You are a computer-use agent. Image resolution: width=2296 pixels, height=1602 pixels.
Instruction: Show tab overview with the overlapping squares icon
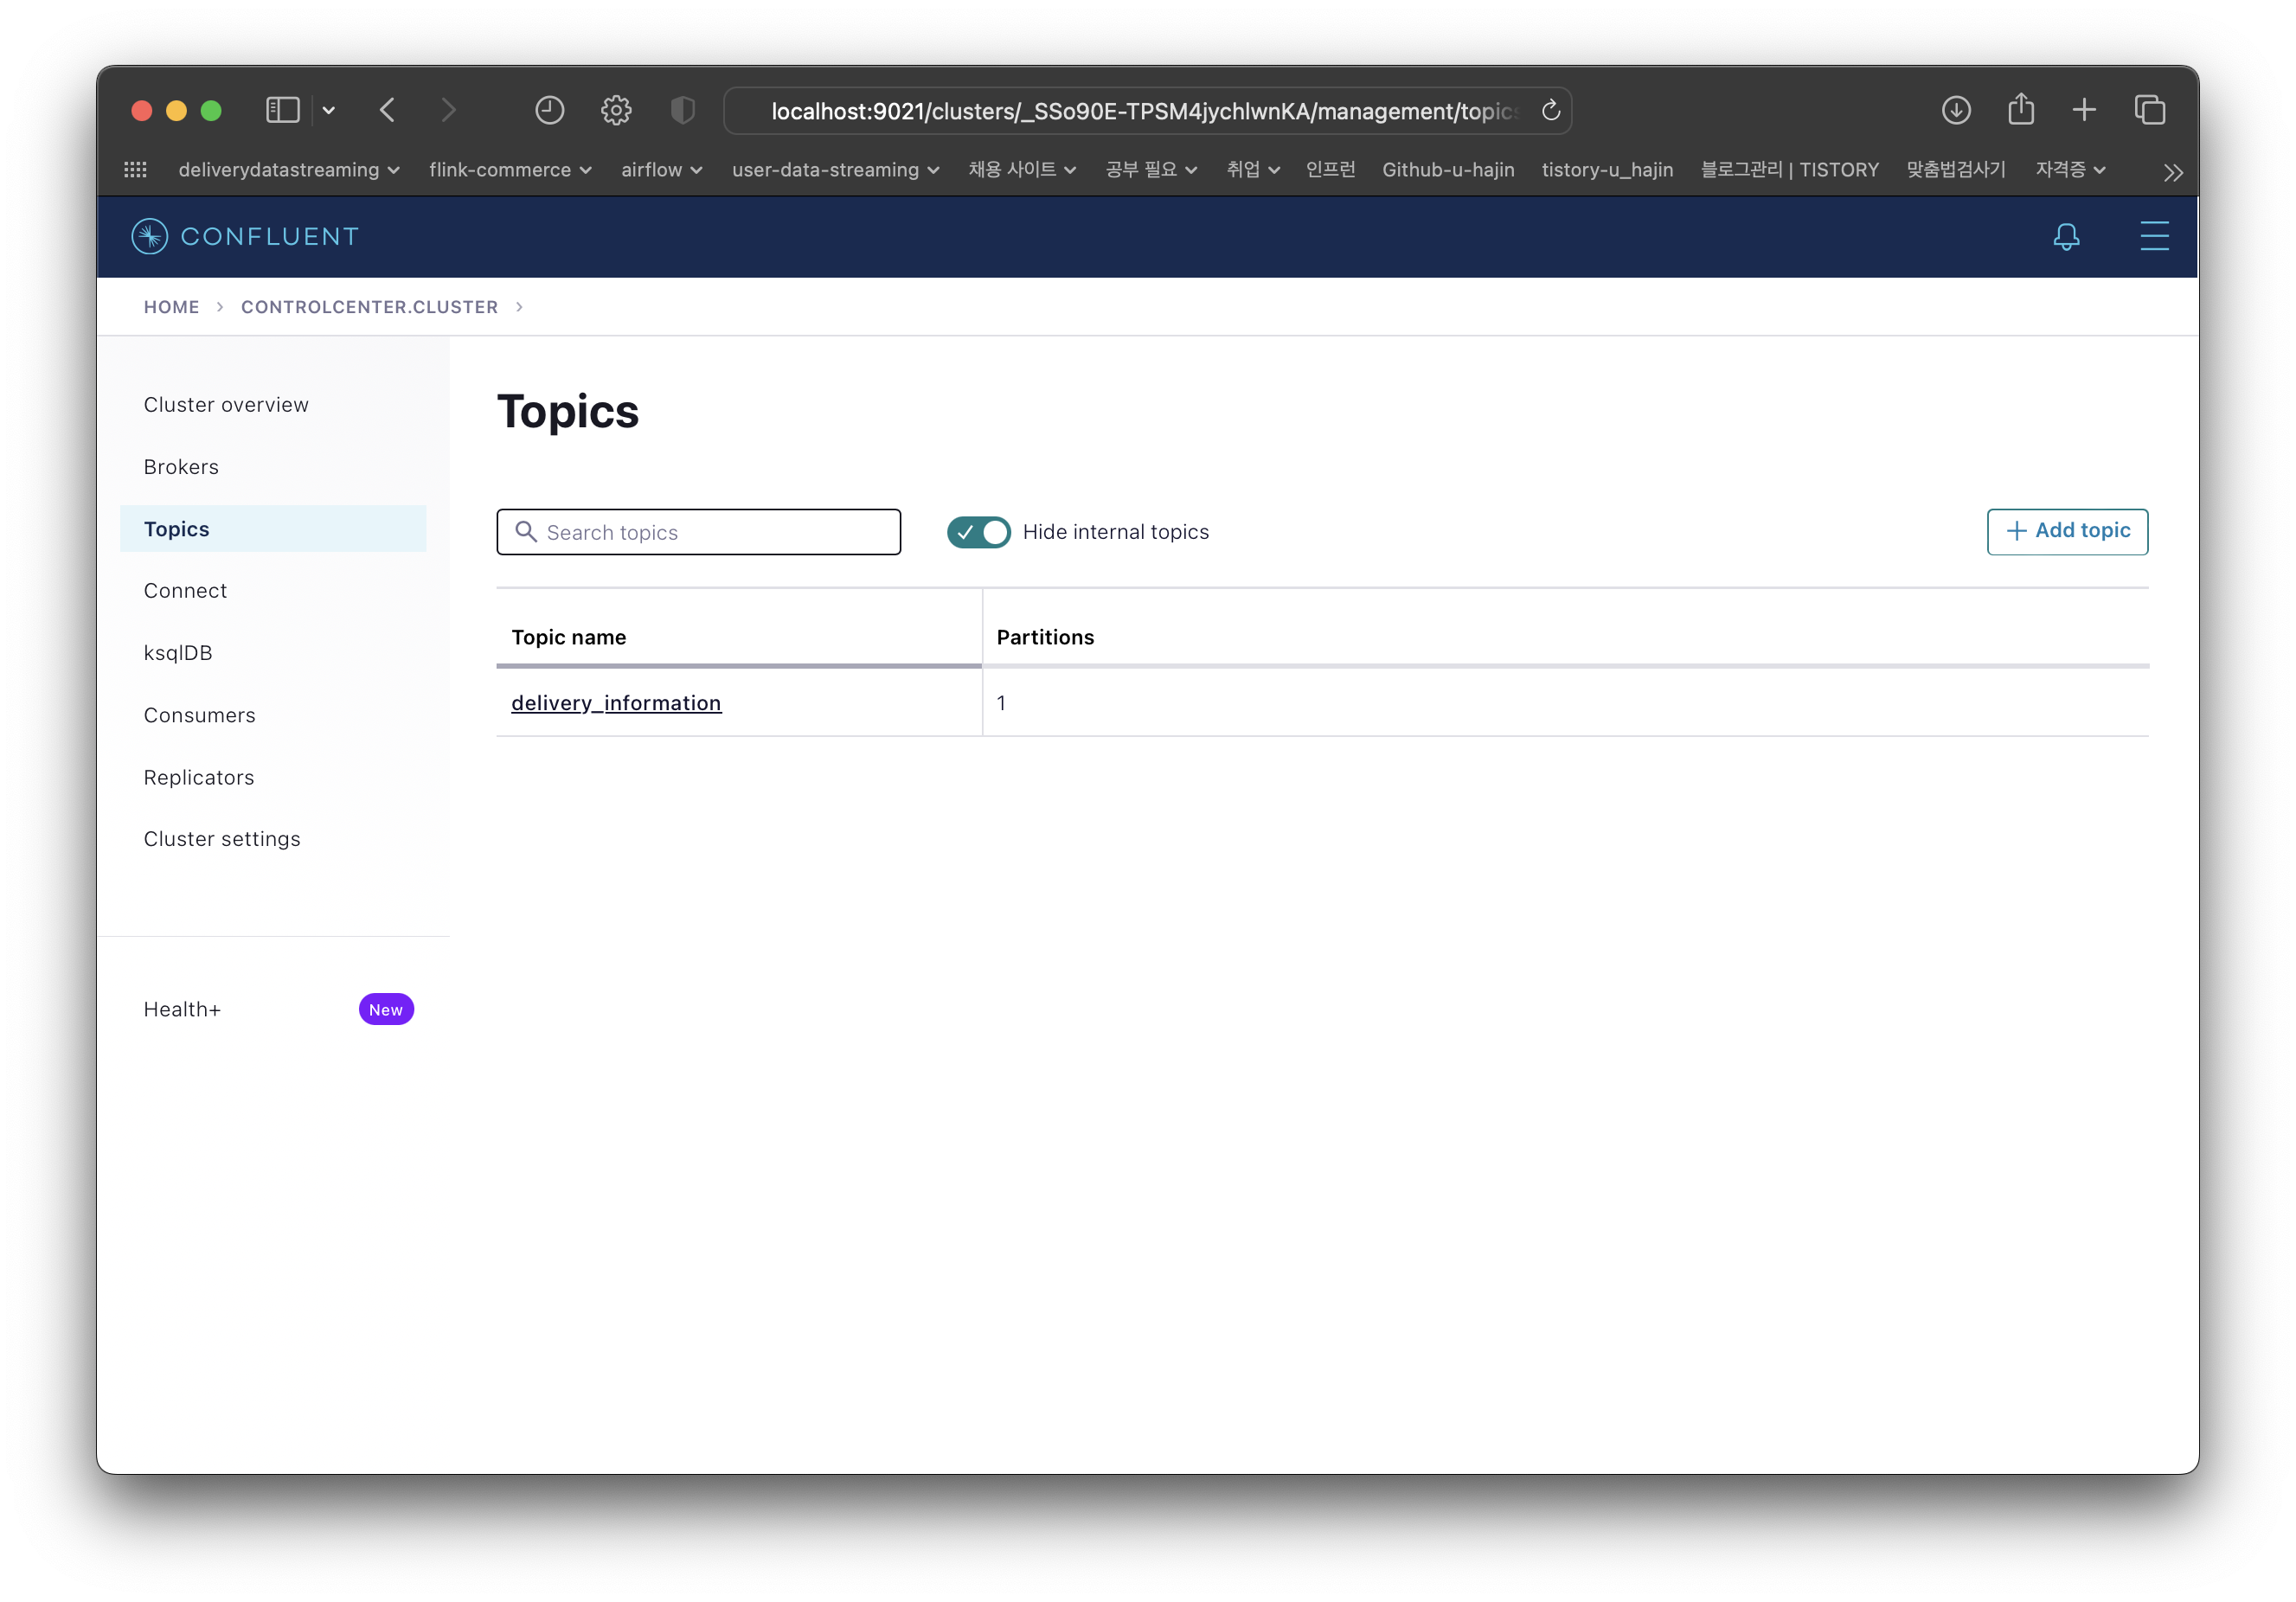click(2149, 110)
